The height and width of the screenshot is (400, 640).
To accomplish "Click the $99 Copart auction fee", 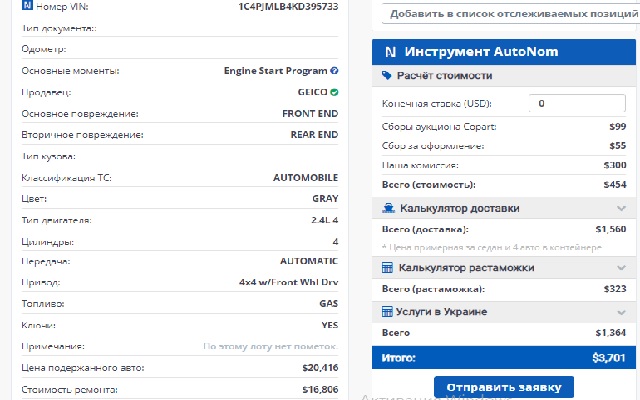I will tap(618, 127).
